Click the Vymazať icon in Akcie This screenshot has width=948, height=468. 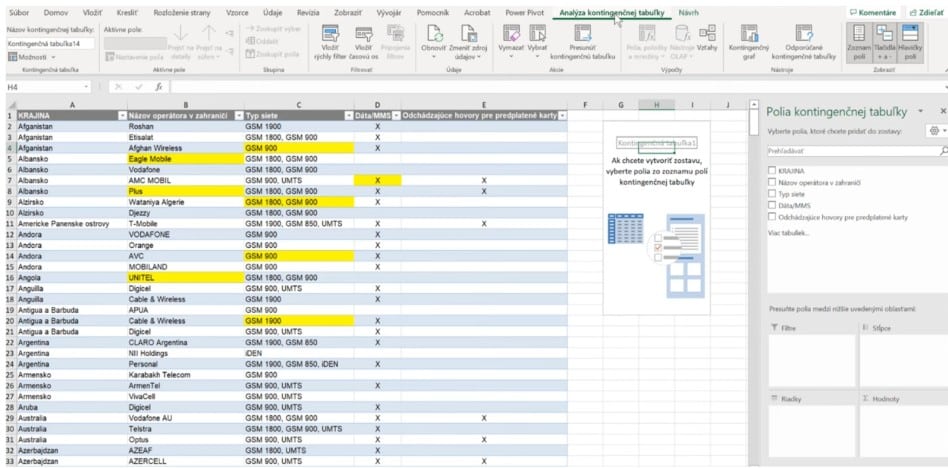point(511,34)
